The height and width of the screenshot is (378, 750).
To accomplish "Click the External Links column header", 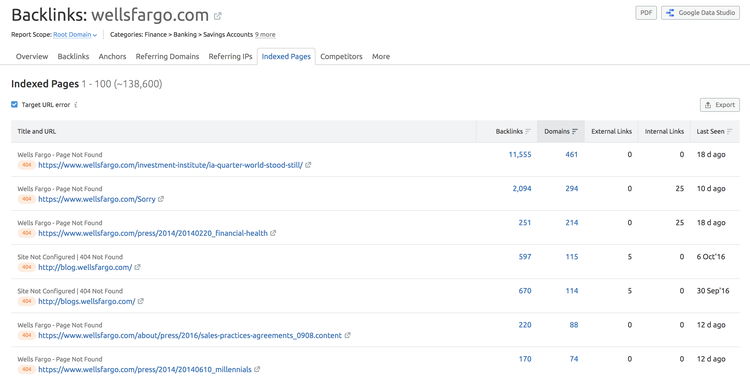I will coord(611,131).
